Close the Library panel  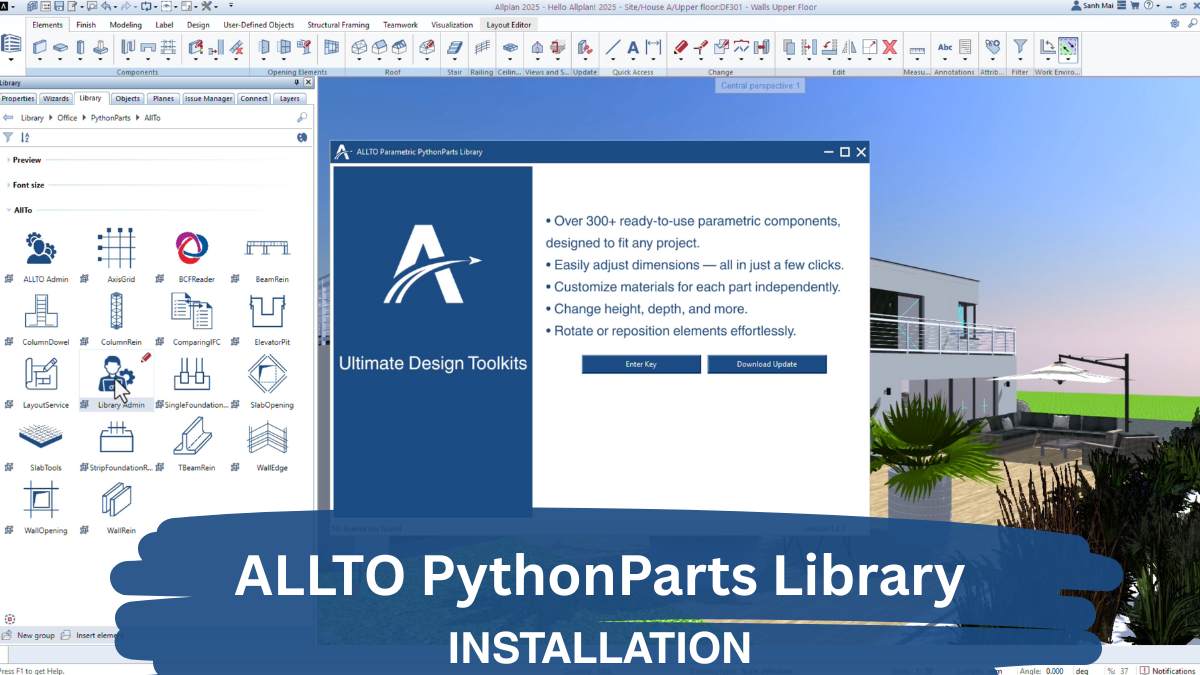pyautogui.click(x=307, y=83)
